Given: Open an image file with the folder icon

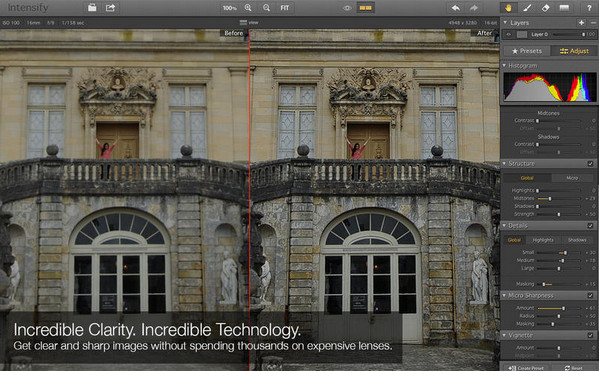Looking at the screenshot, I should pos(92,8).
